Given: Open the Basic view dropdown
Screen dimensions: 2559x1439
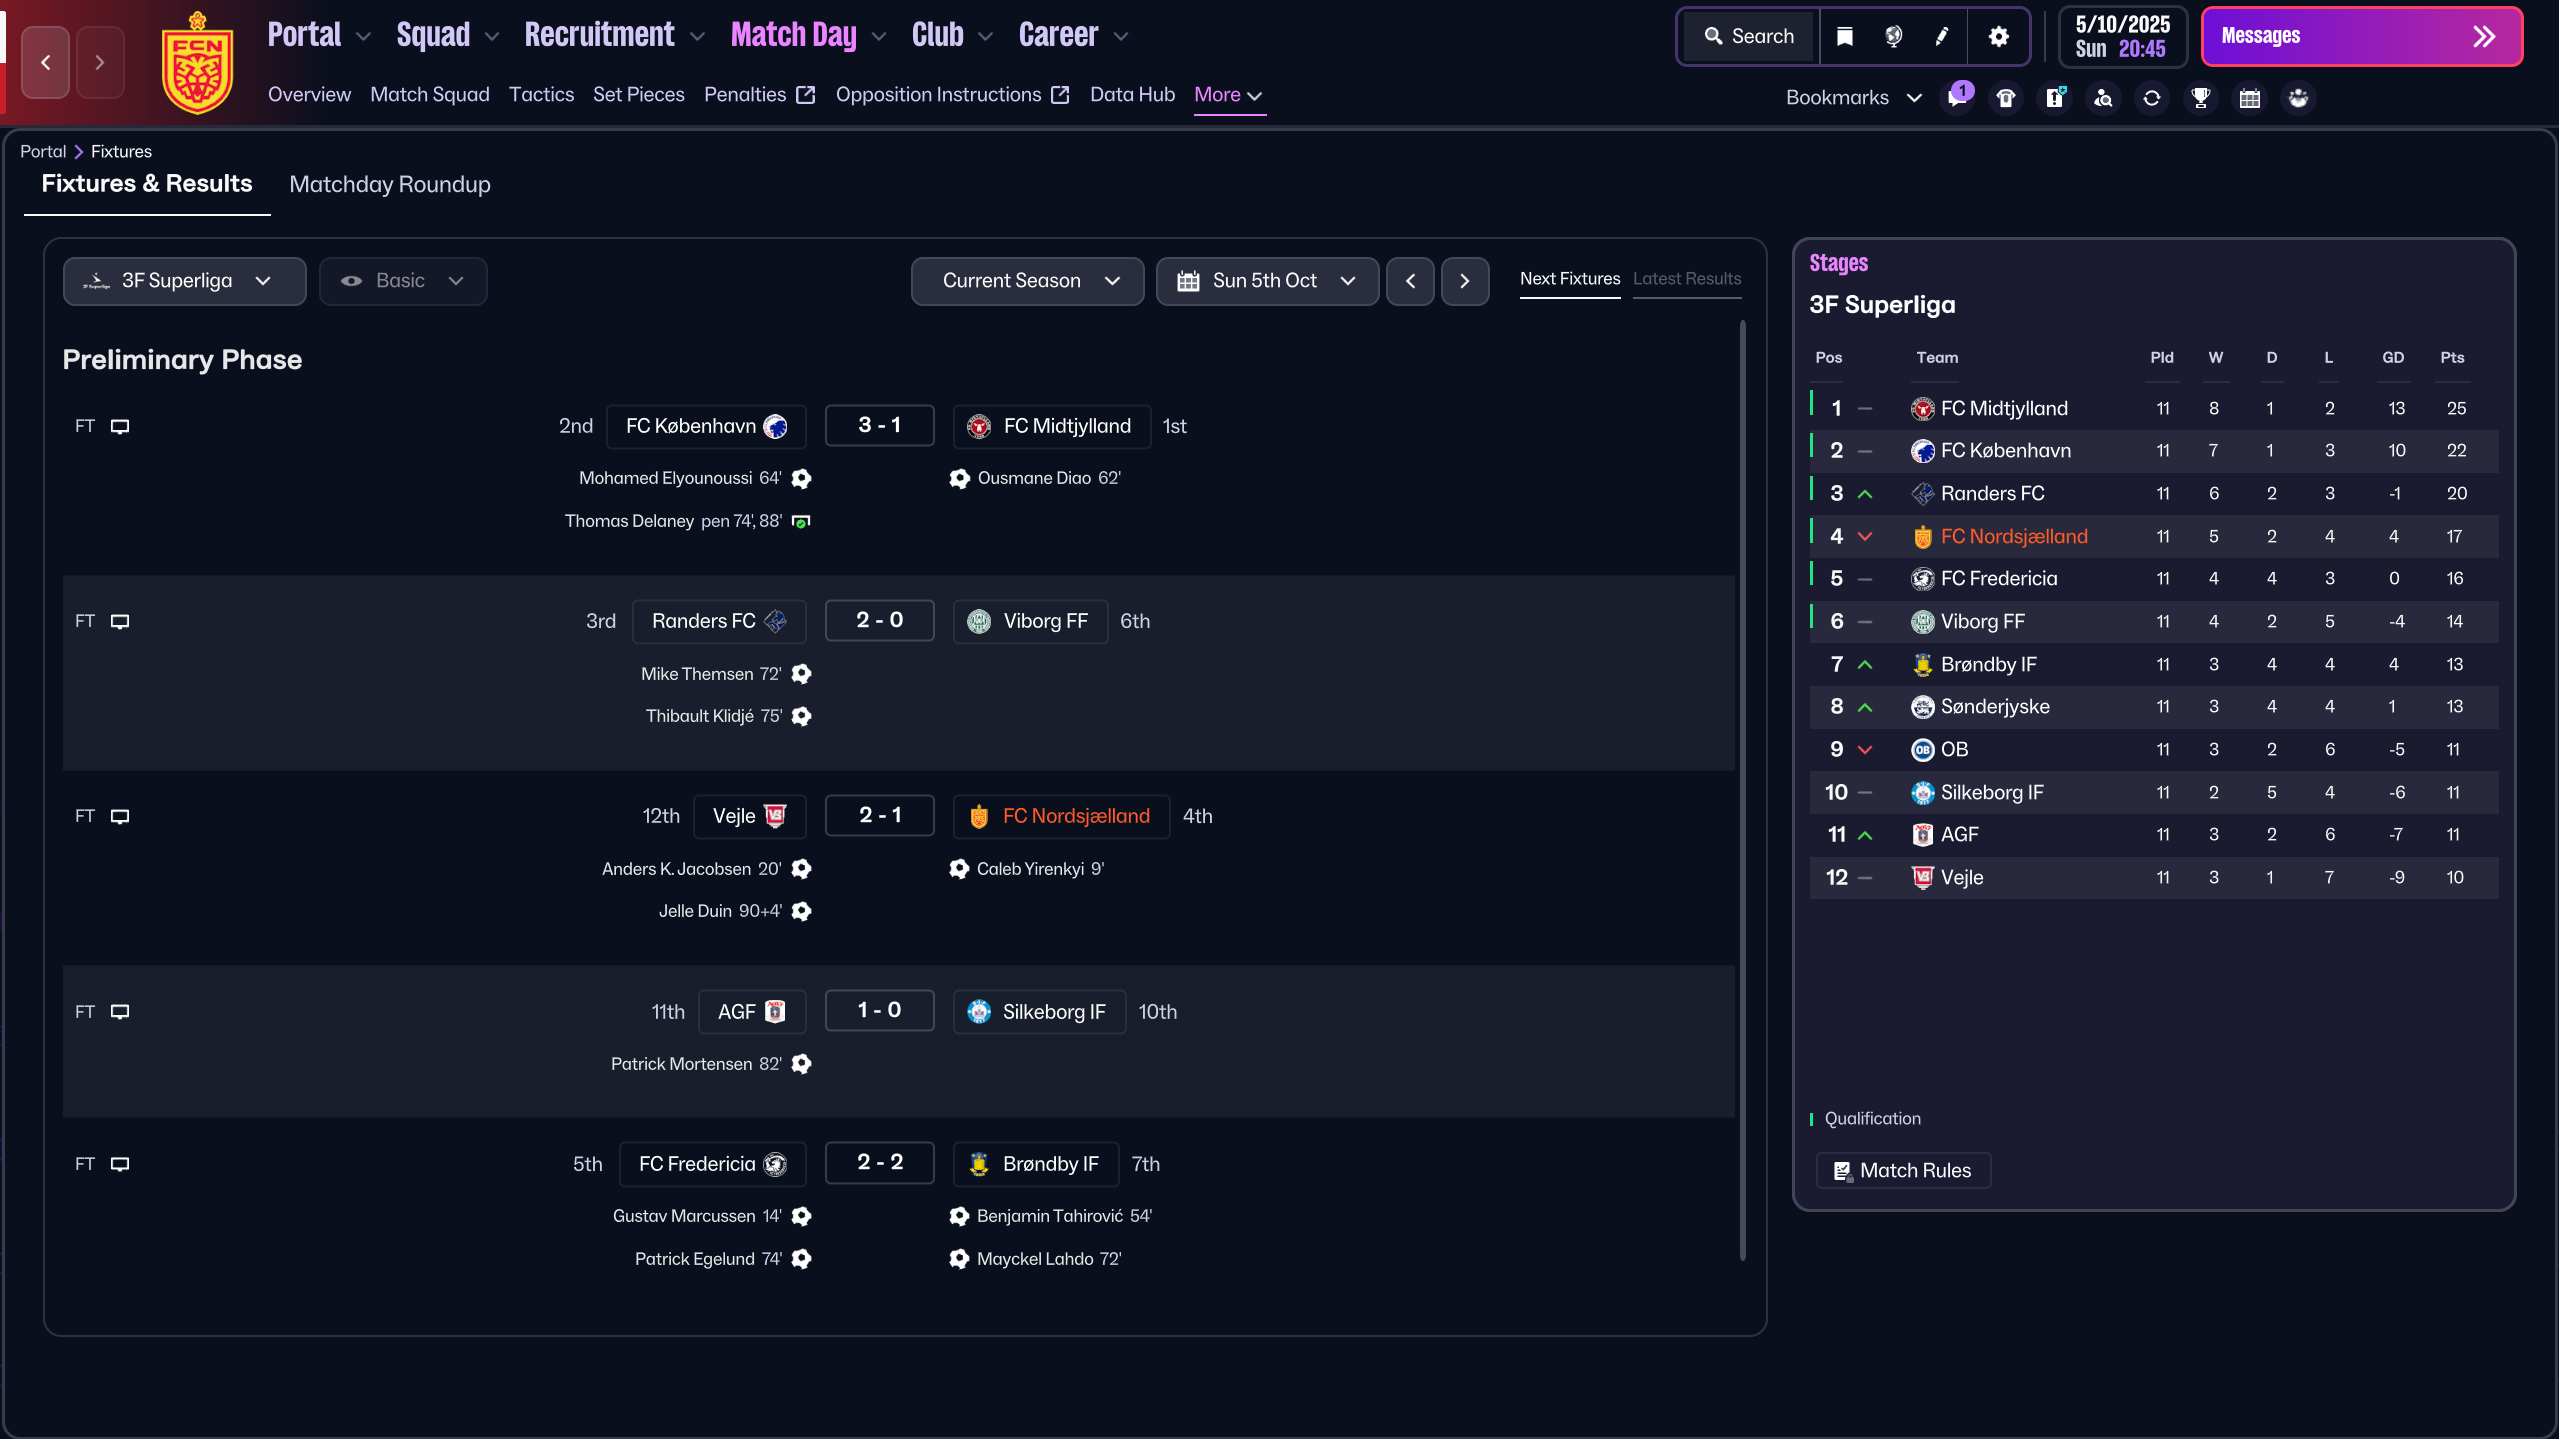Looking at the screenshot, I should [x=403, y=281].
